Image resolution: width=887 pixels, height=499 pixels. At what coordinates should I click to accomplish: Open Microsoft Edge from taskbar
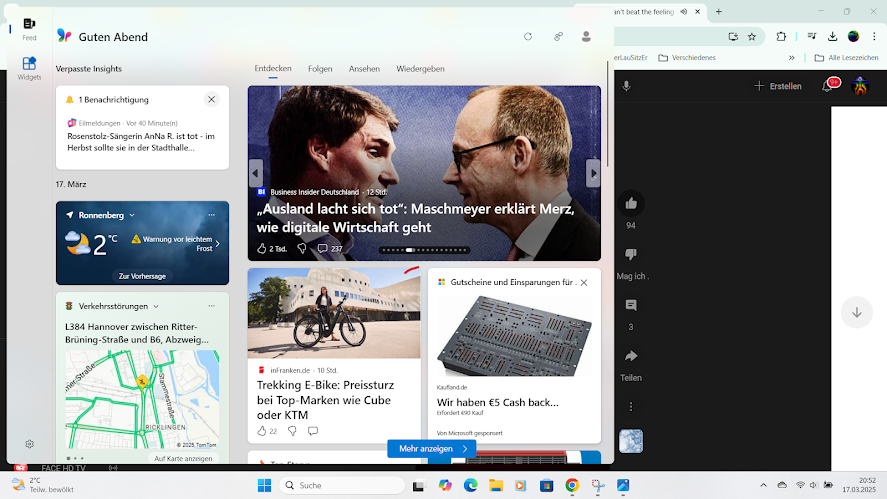tap(470, 485)
